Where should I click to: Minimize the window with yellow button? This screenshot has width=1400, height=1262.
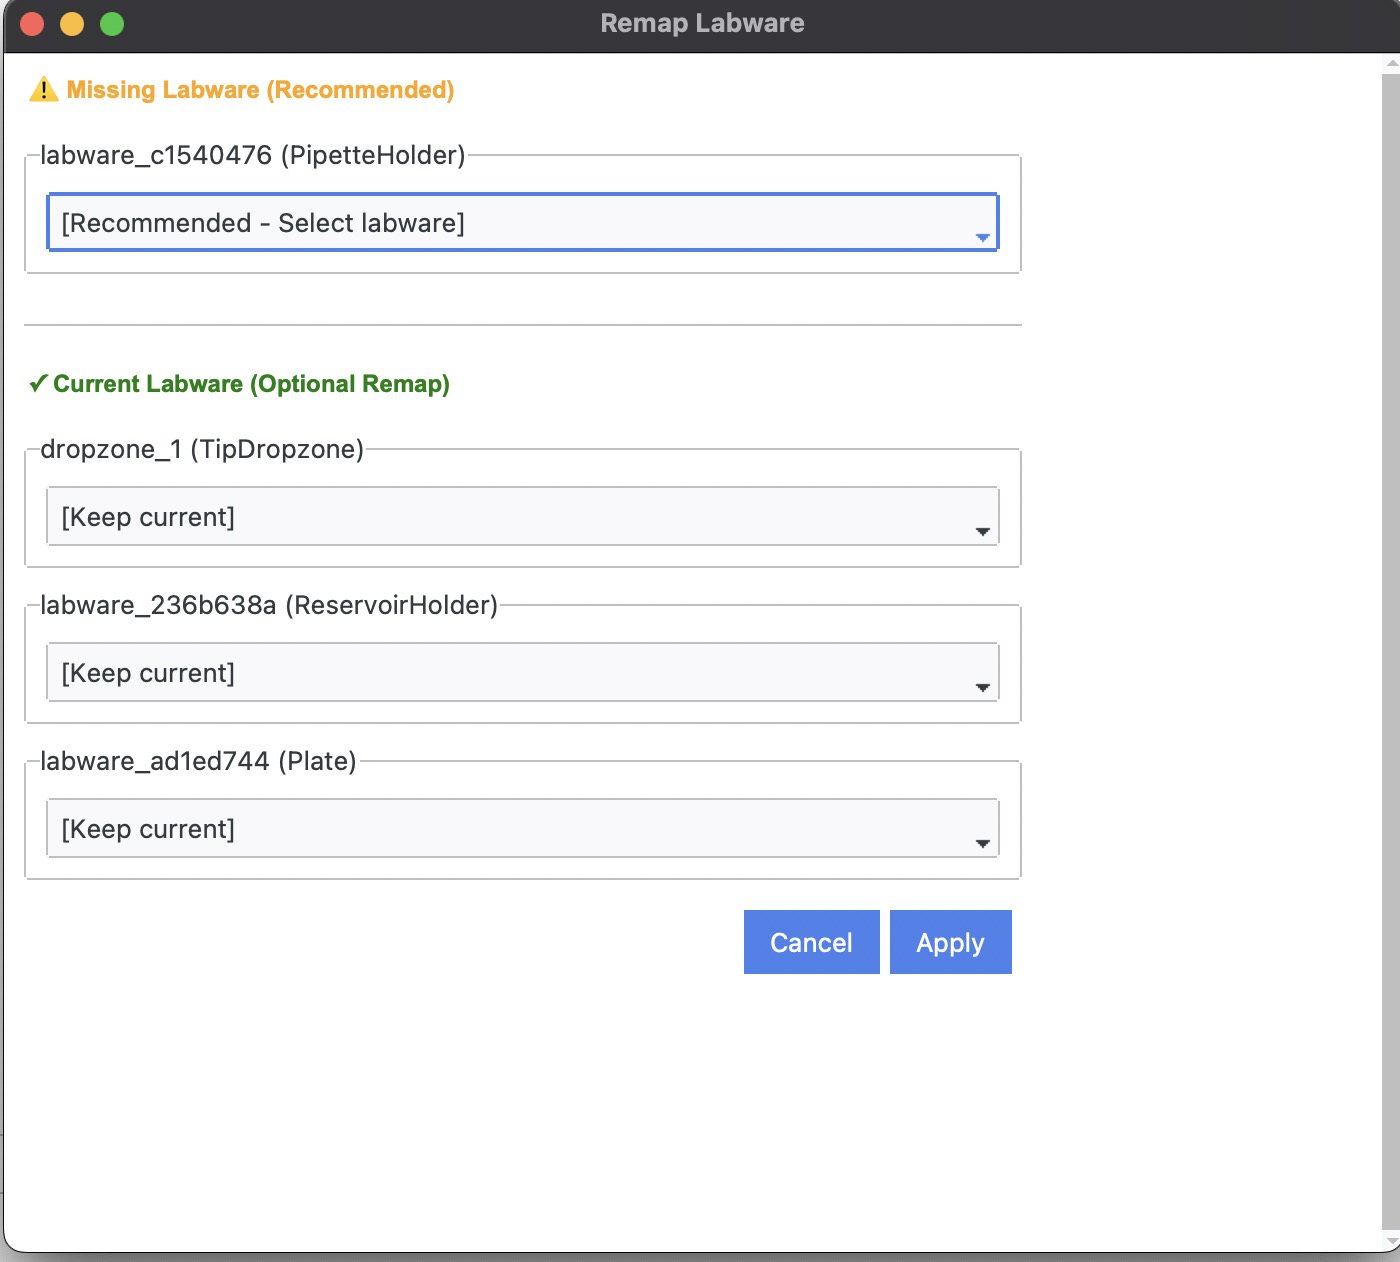[72, 24]
